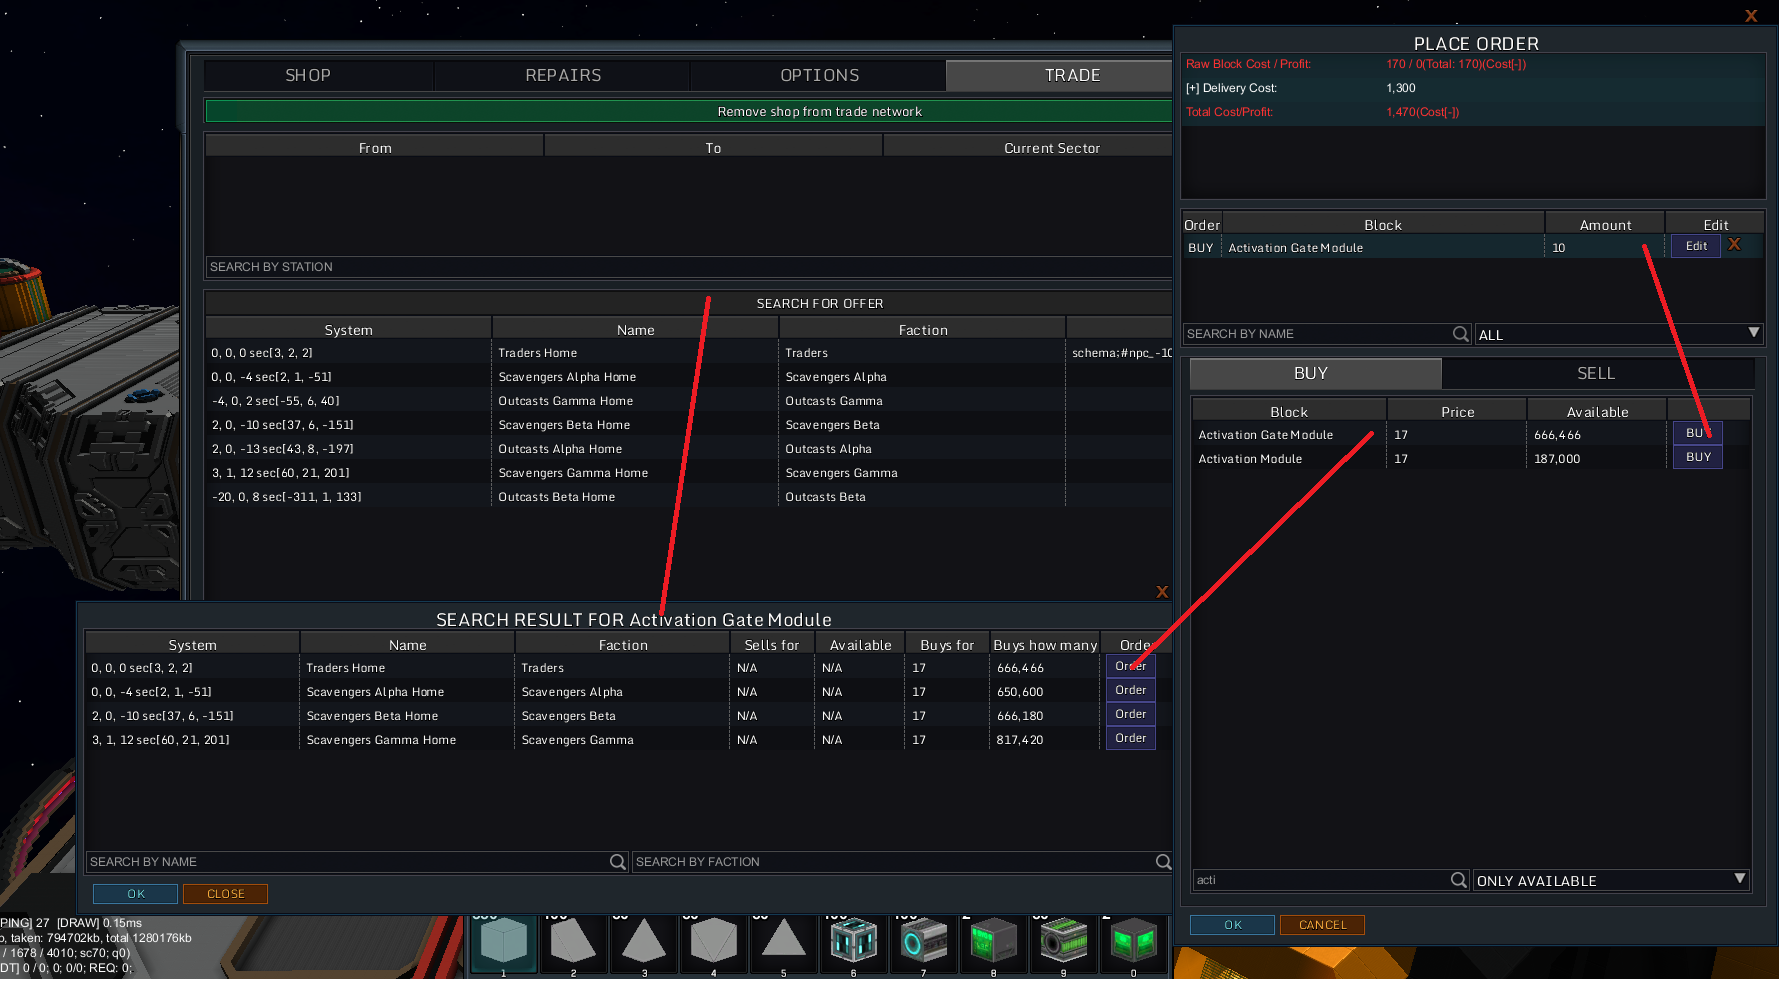Remove the Activation Gate Module order with X
The width and height of the screenshot is (1779, 983).
click(1734, 245)
